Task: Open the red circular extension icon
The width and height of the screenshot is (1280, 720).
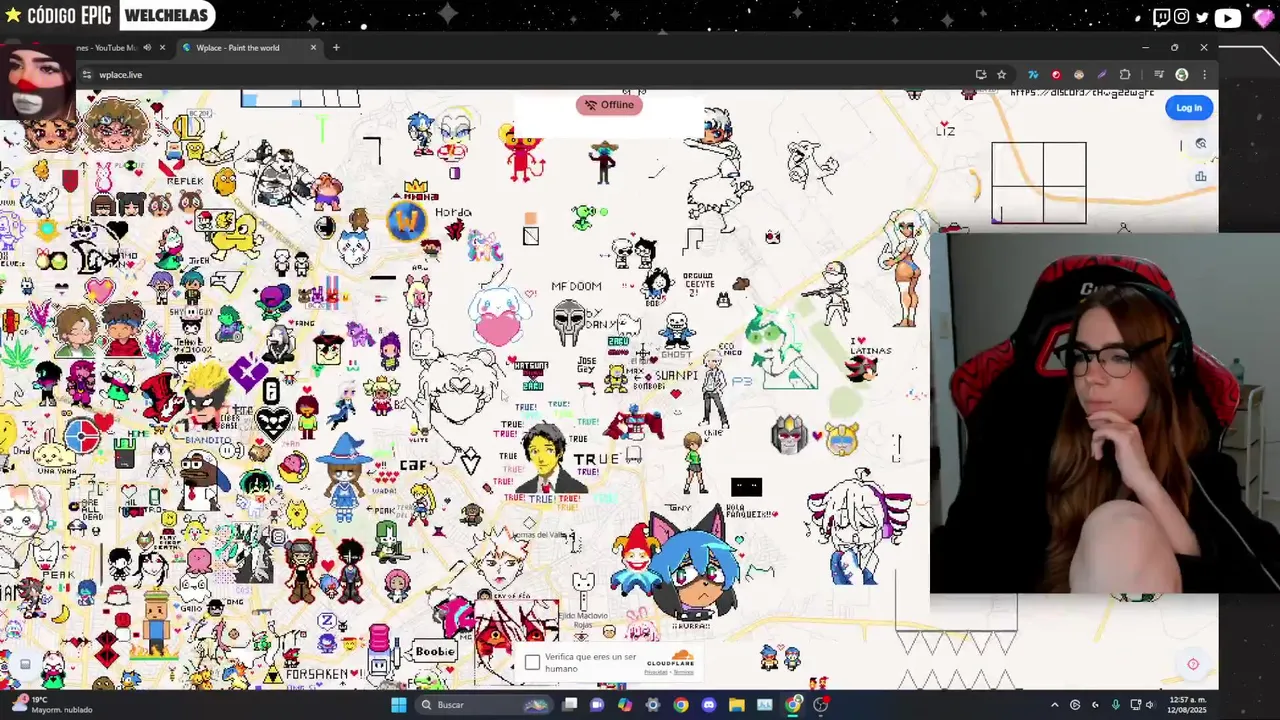Action: [x=1056, y=75]
